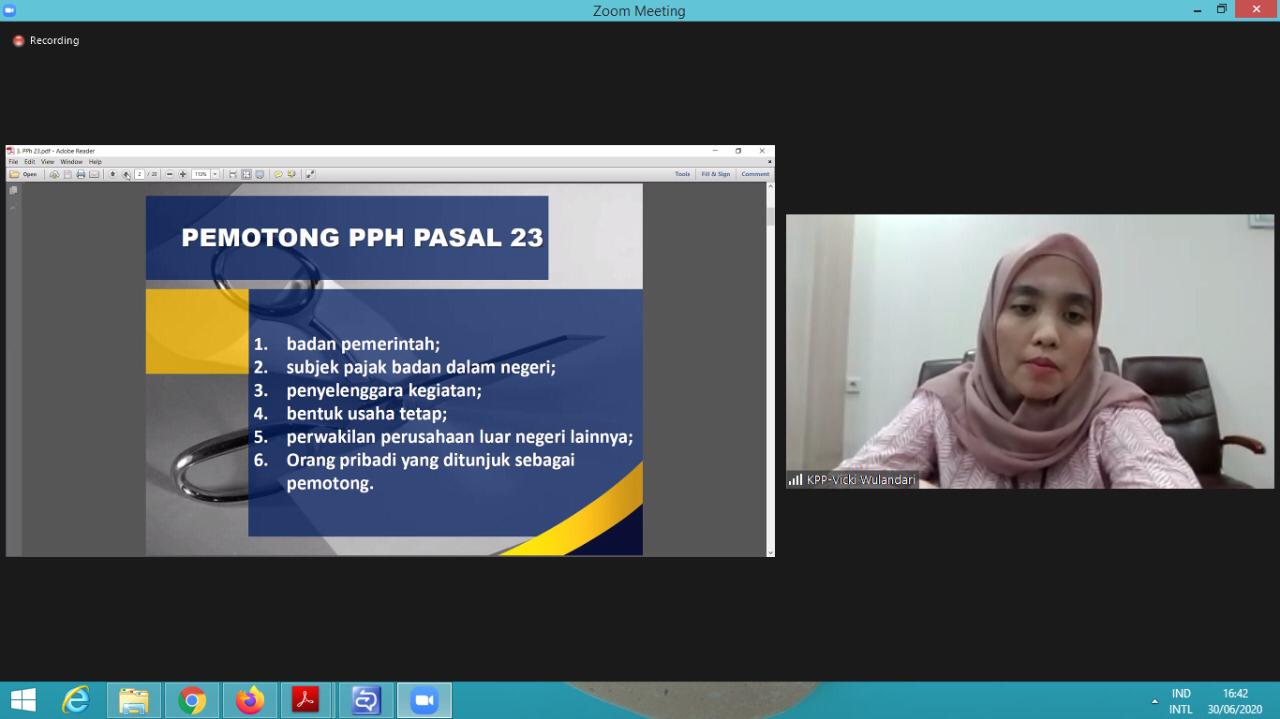Click the page number input field
The height and width of the screenshot is (719, 1280).
coord(140,174)
